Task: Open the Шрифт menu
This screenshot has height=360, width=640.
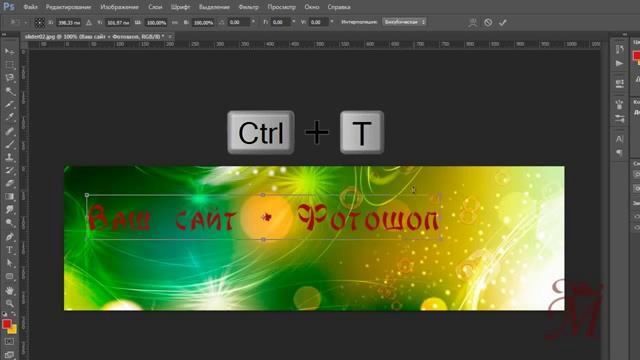Action: 180,7
